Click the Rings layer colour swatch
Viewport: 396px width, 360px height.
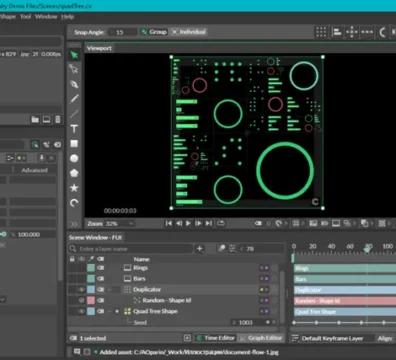91,268
